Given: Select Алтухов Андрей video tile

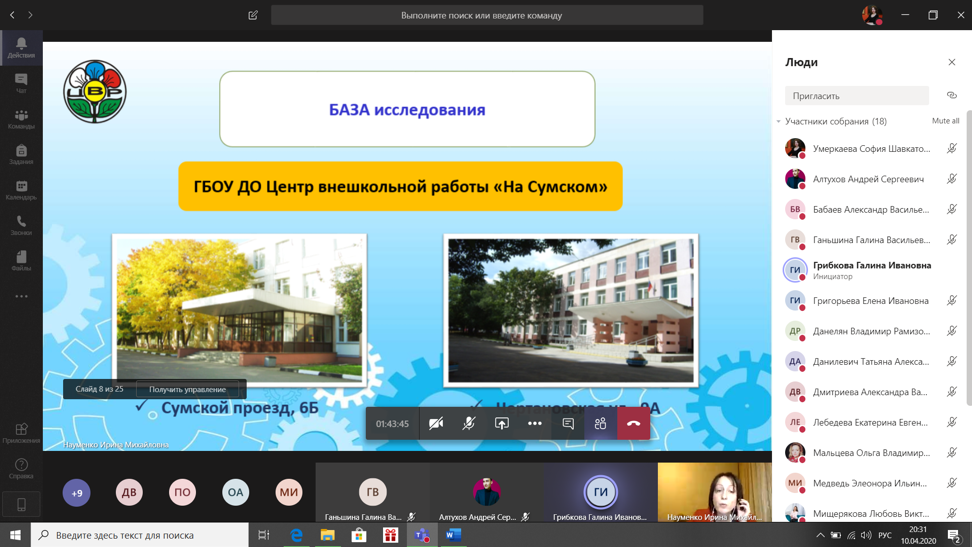Looking at the screenshot, I should (x=486, y=492).
